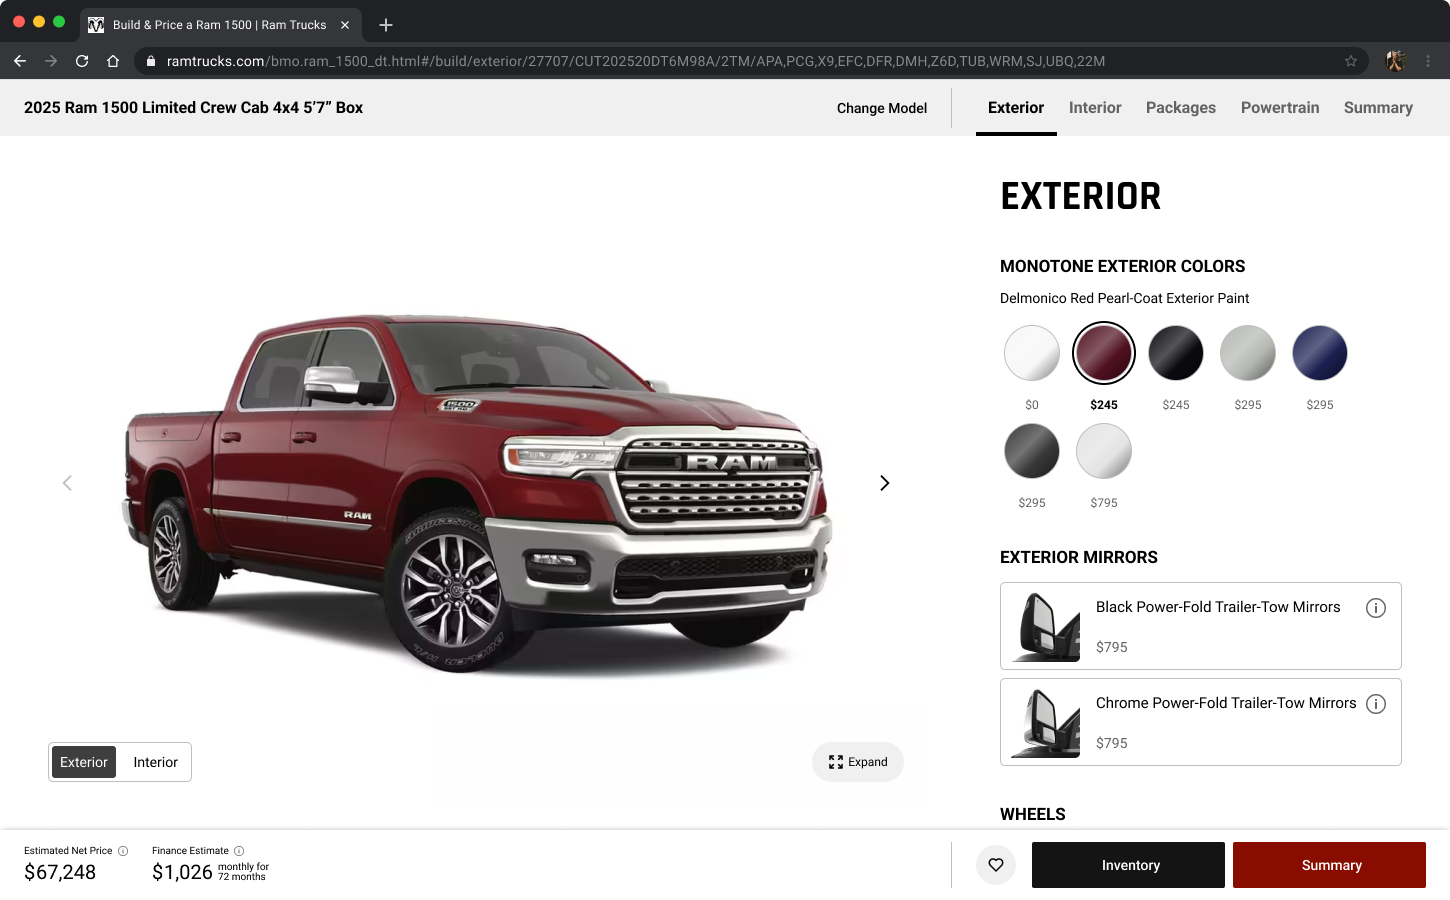The width and height of the screenshot is (1450, 900).
Task: Save build with the heart icon
Action: pyautogui.click(x=996, y=865)
